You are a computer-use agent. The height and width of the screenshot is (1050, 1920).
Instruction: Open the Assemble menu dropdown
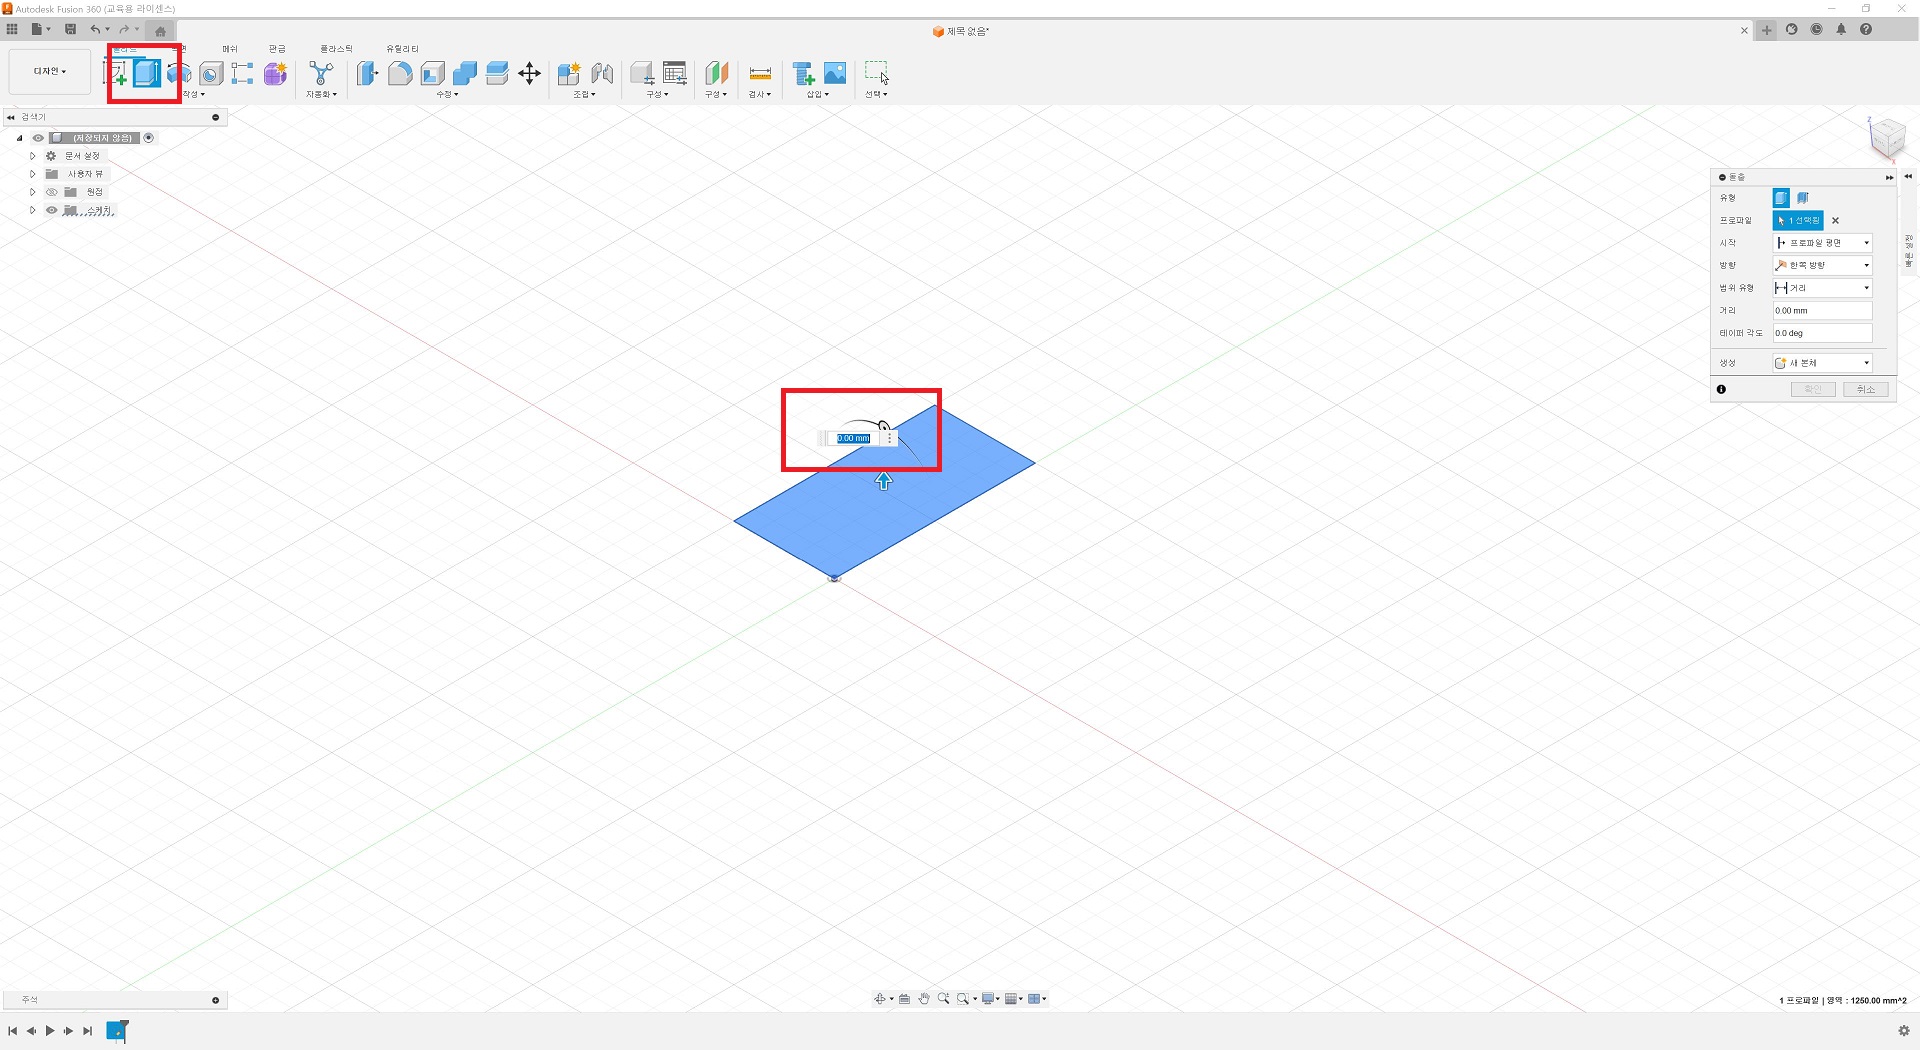[584, 94]
